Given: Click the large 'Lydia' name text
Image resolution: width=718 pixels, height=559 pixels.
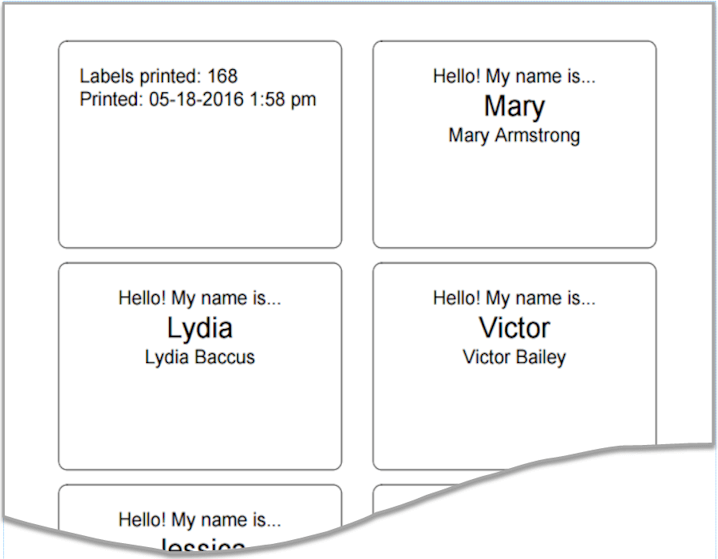Looking at the screenshot, I should coord(199,328).
